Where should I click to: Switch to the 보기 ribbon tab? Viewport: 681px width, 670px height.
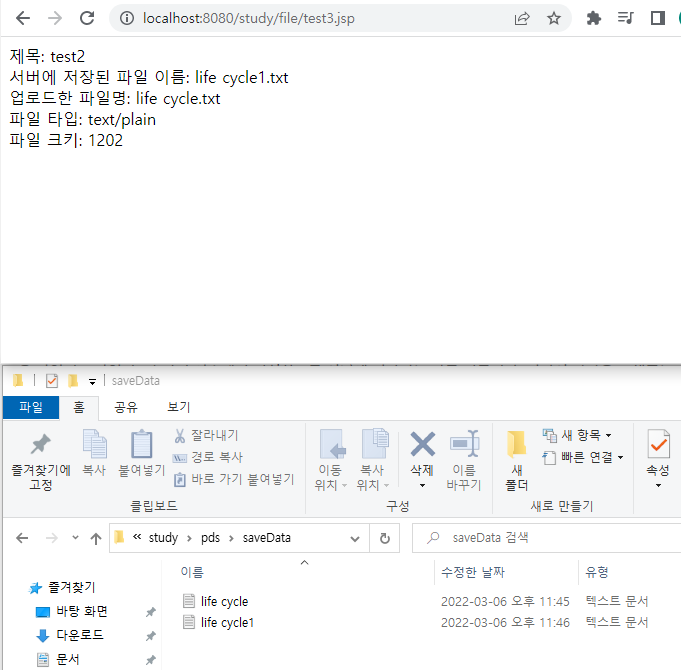(x=179, y=407)
